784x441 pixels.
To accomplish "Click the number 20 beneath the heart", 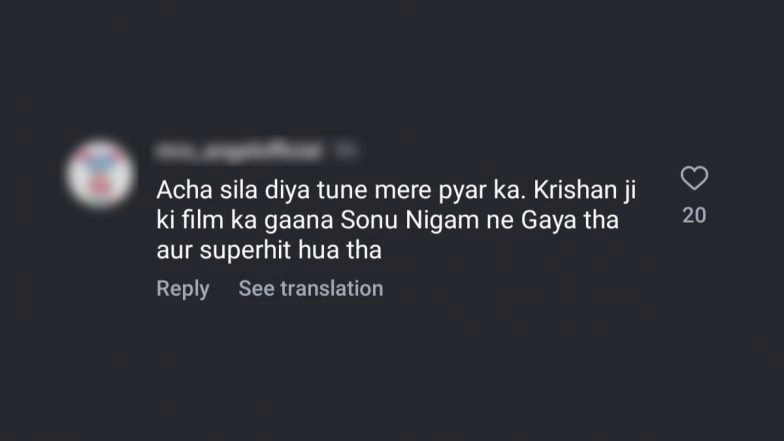I will click(x=694, y=215).
